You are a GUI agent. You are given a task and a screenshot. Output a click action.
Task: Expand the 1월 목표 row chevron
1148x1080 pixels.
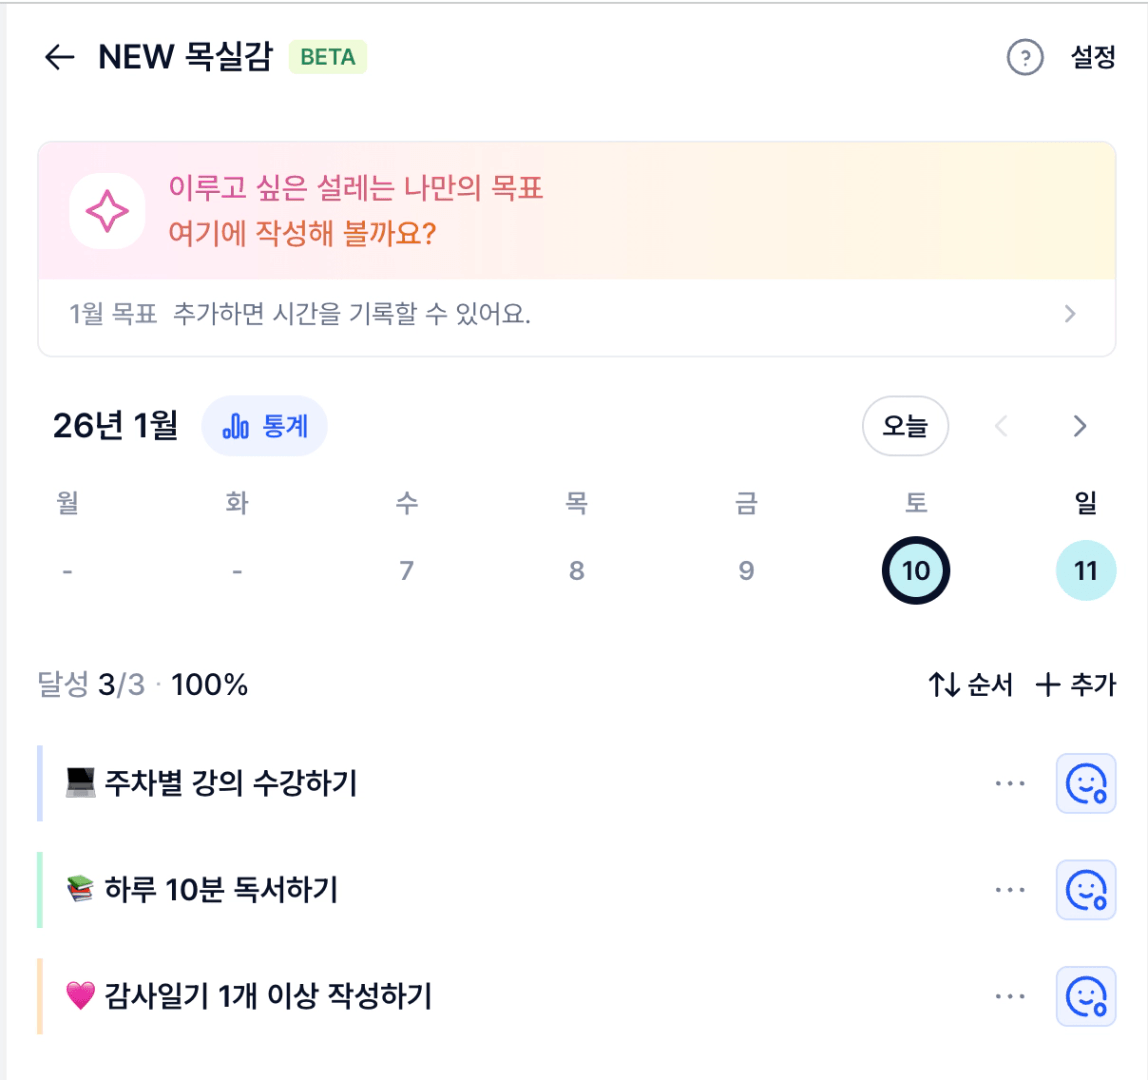(1070, 315)
